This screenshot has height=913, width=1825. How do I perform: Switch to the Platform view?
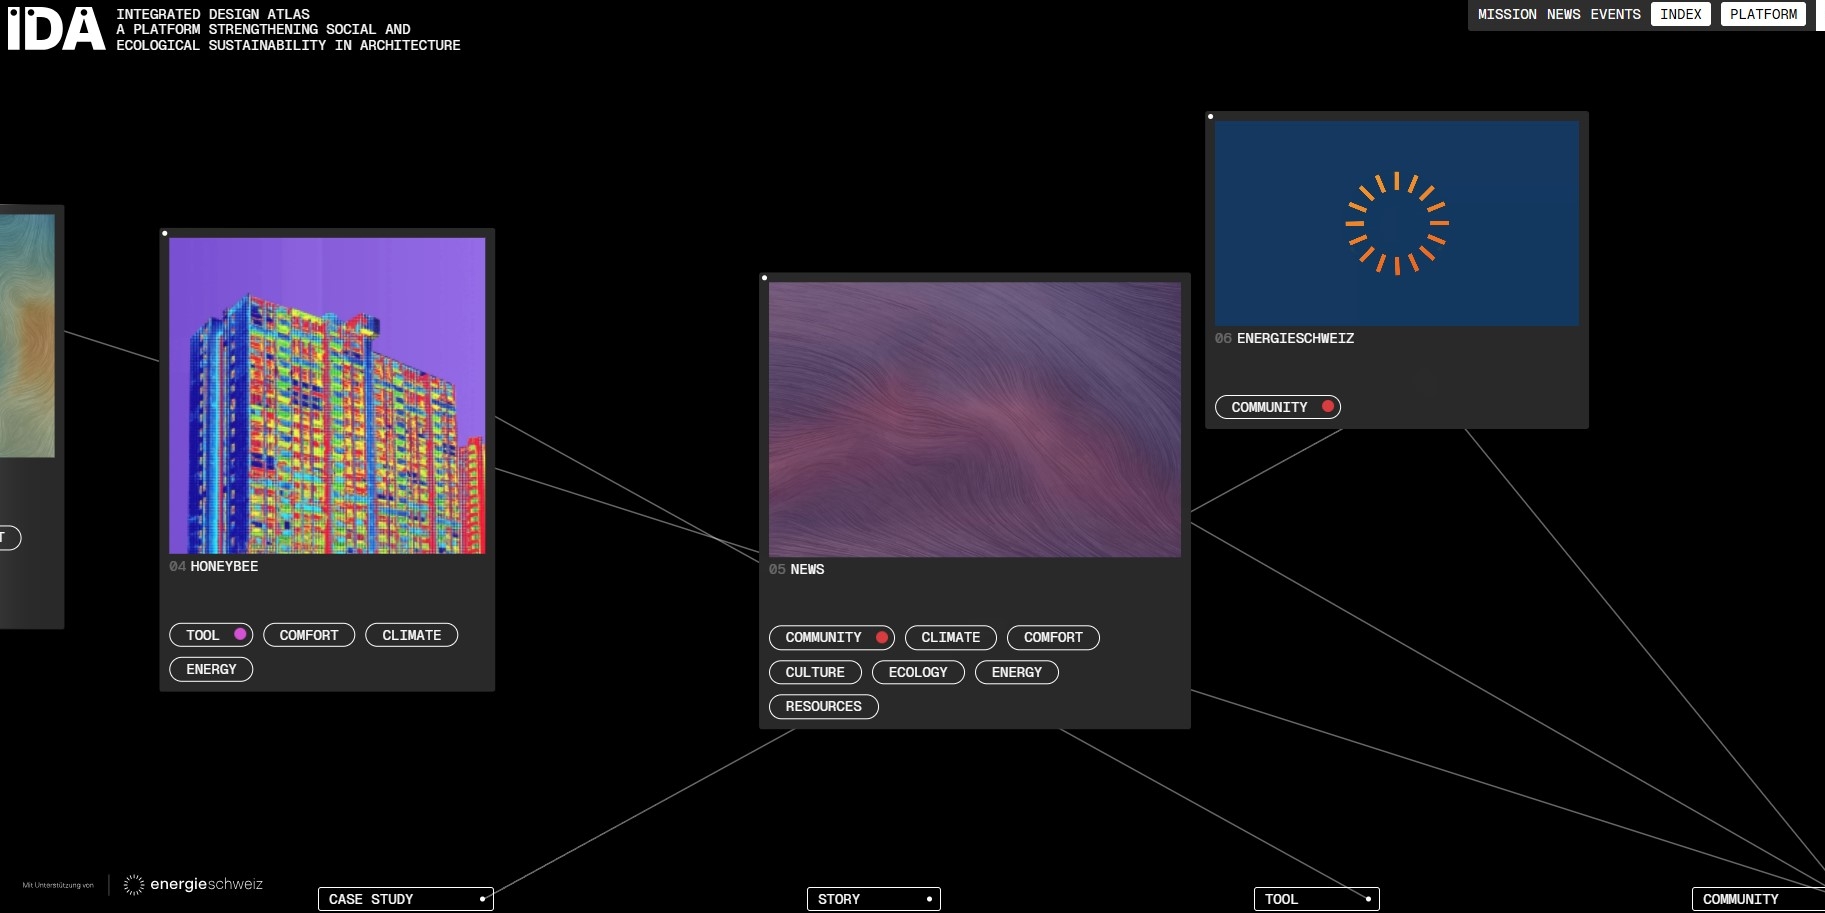click(x=1763, y=14)
